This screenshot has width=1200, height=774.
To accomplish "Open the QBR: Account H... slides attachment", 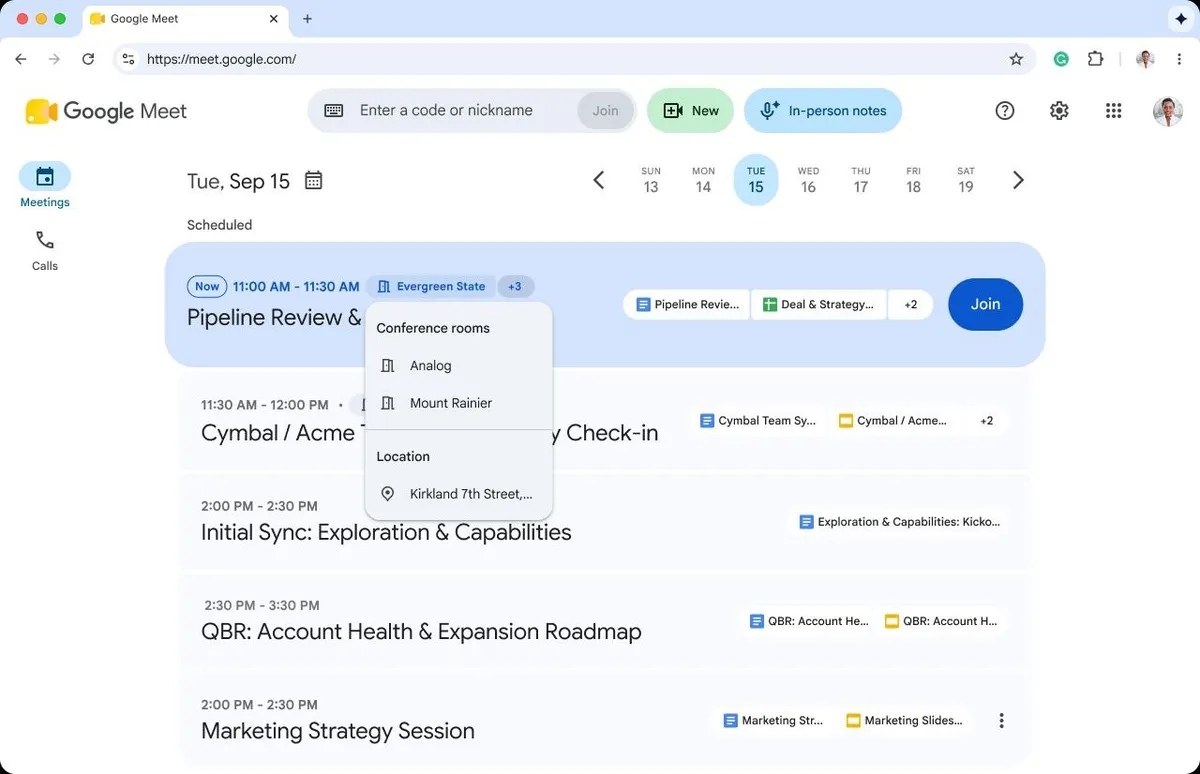I will [941, 621].
